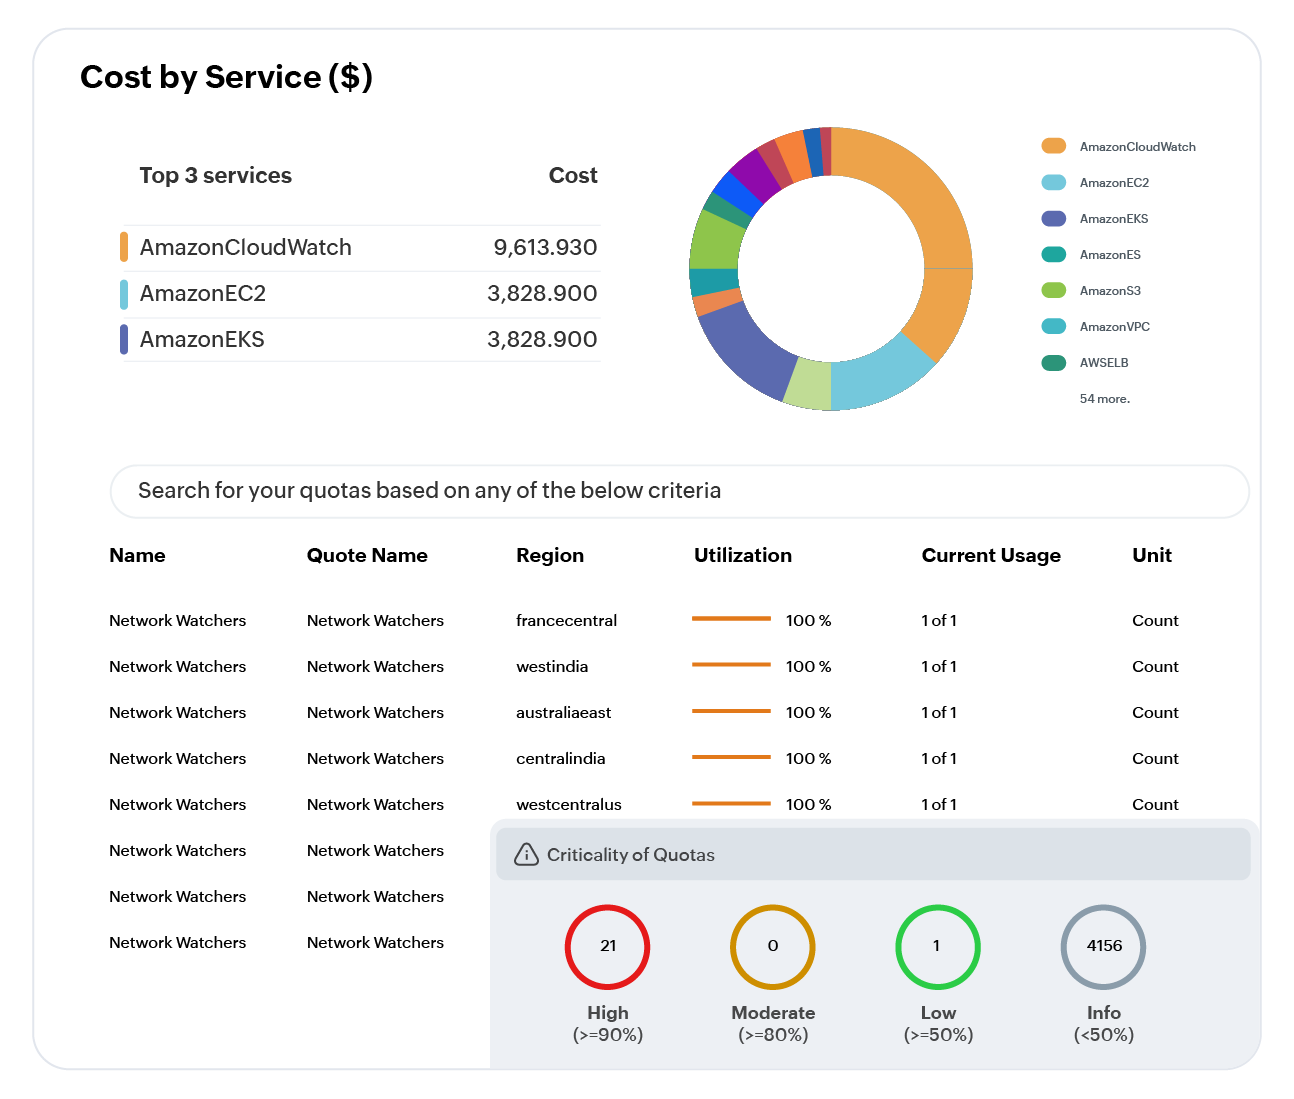This screenshot has width=1294, height=1099.
Task: Click the Count unit in westcentralus row
Action: 1155,804
